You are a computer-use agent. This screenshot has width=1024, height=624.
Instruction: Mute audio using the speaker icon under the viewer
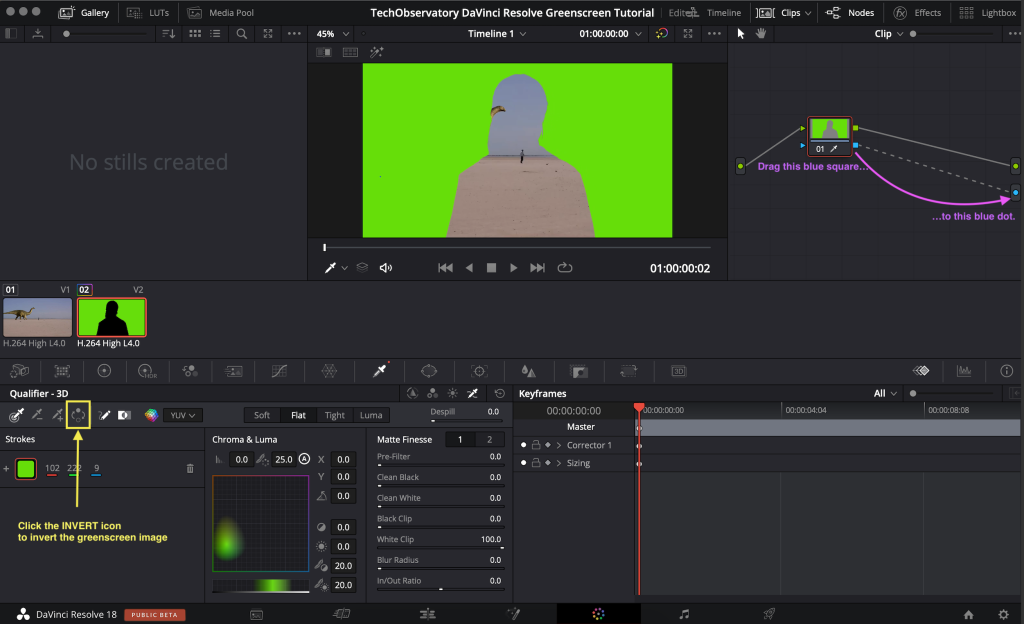(x=384, y=267)
